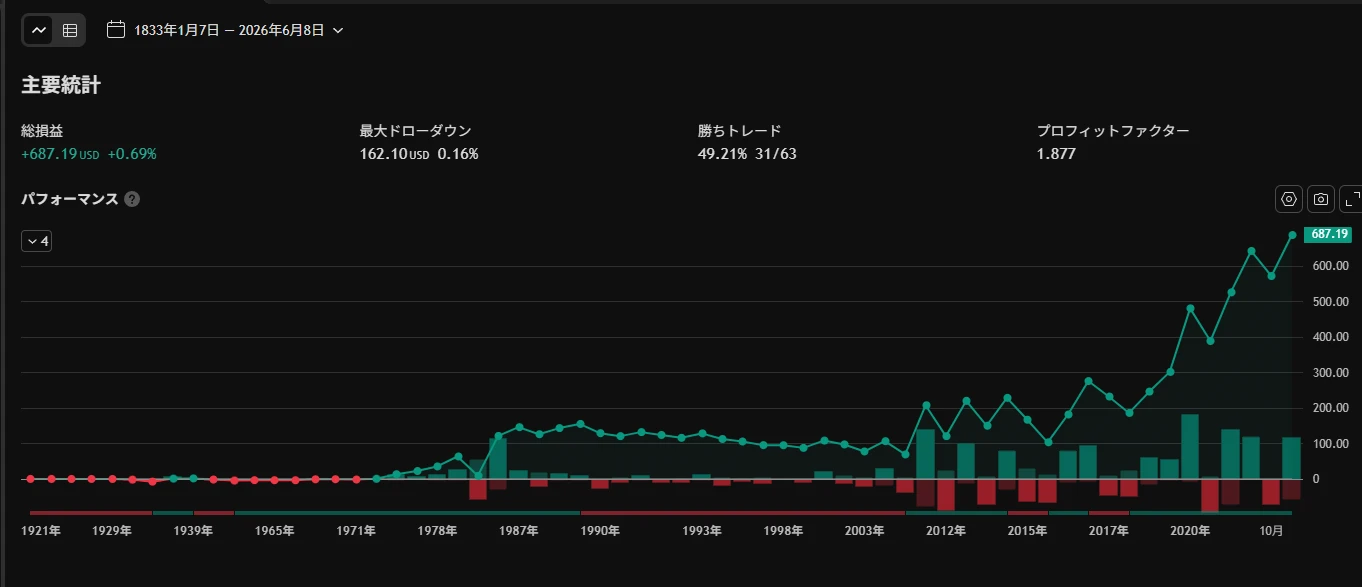Viewport: 1362px width, 587px height.
Task: Click the 0.16% drawdown percentage
Action: click(x=458, y=154)
